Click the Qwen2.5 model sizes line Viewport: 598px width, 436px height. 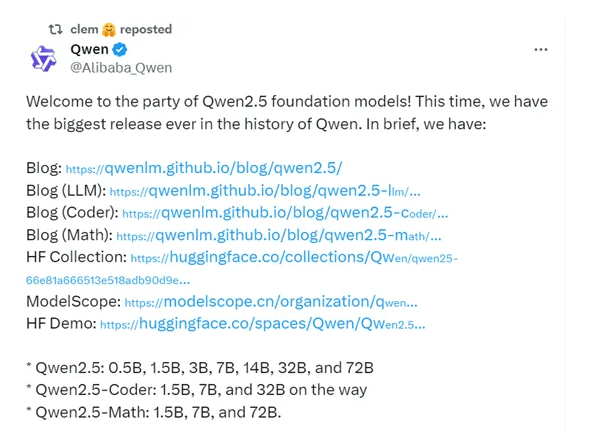(200, 368)
